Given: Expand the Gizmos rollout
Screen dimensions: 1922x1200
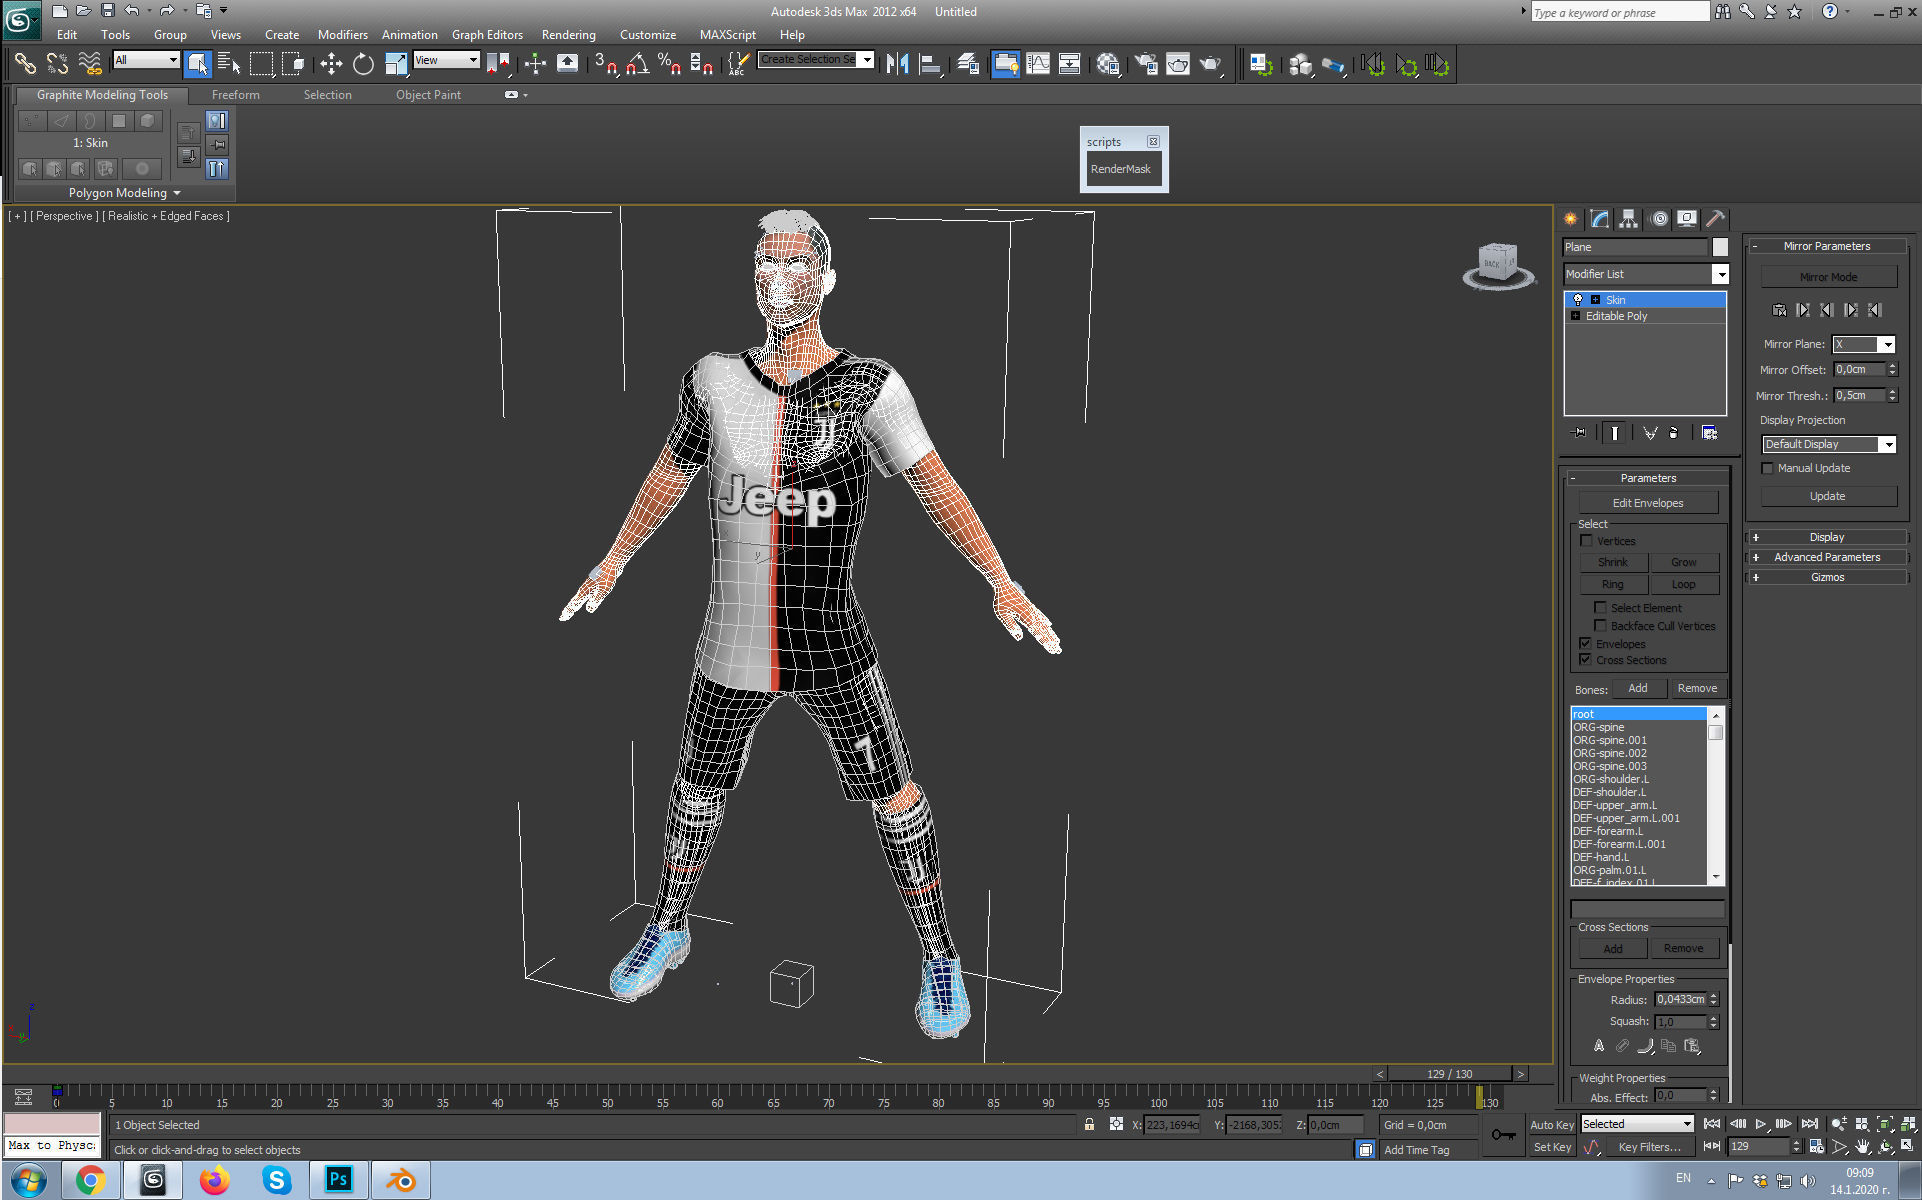Looking at the screenshot, I should point(1827,577).
